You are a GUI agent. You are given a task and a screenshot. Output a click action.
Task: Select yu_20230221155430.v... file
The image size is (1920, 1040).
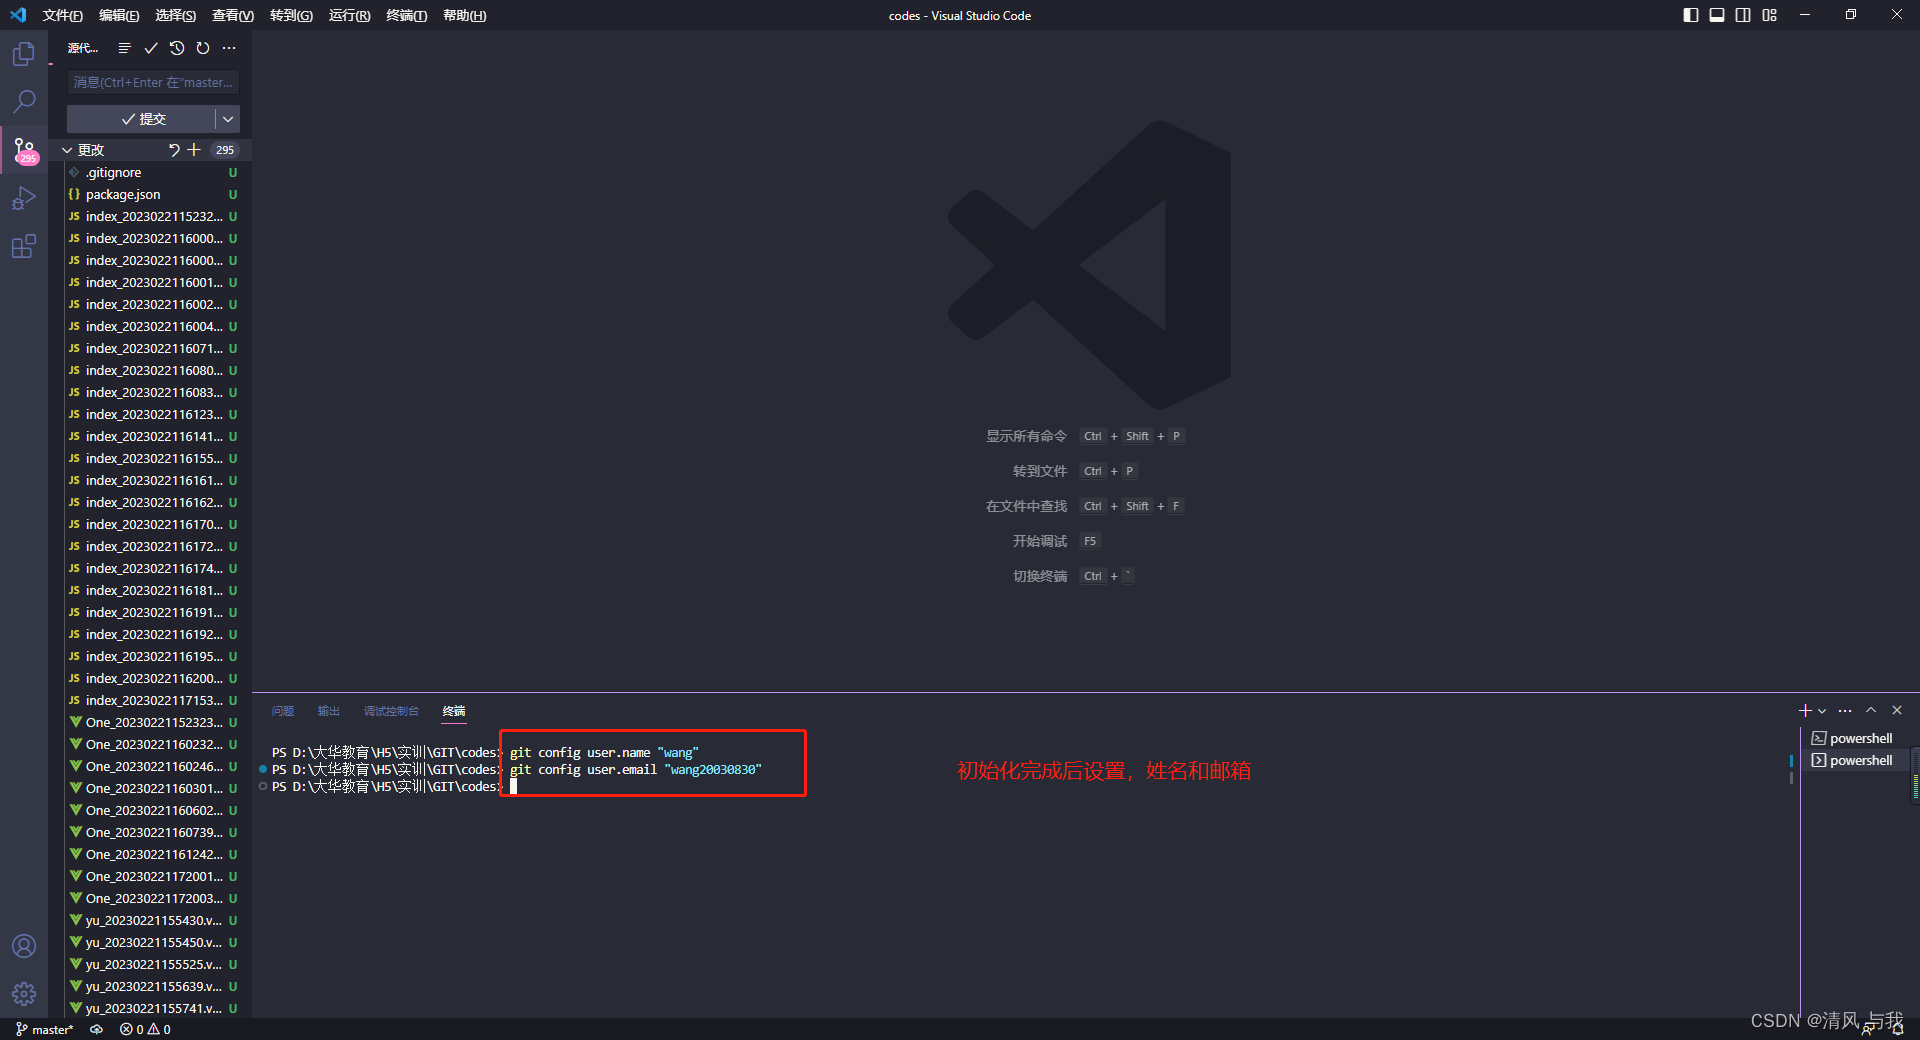click(x=150, y=920)
